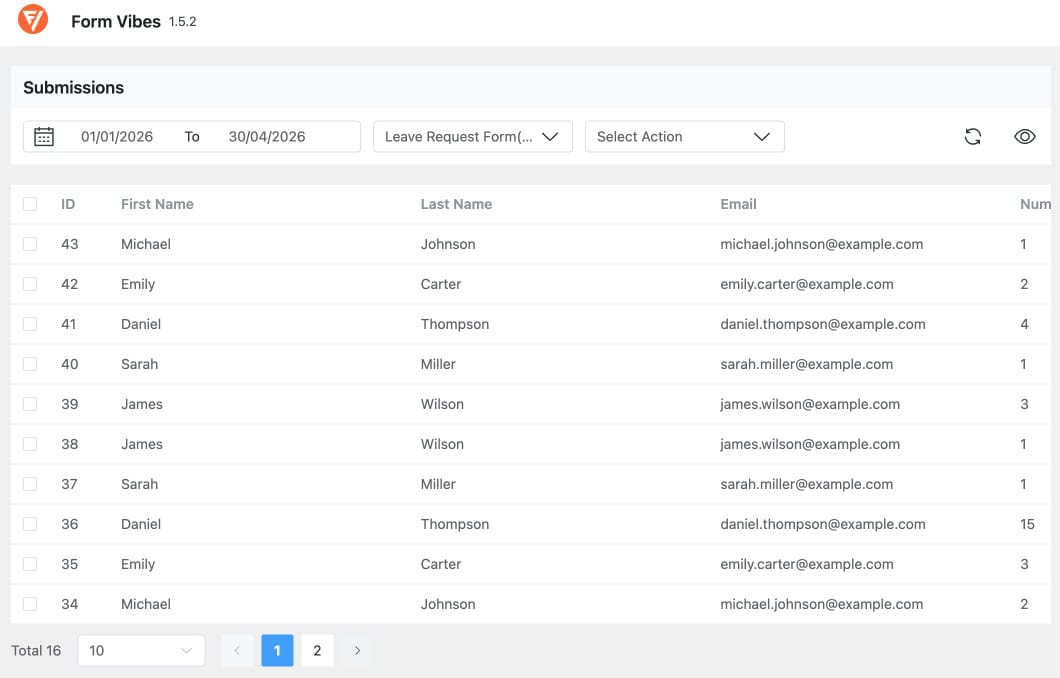The height and width of the screenshot is (678, 1060).
Task: Select checkbox for submission 38
Action: click(x=30, y=444)
